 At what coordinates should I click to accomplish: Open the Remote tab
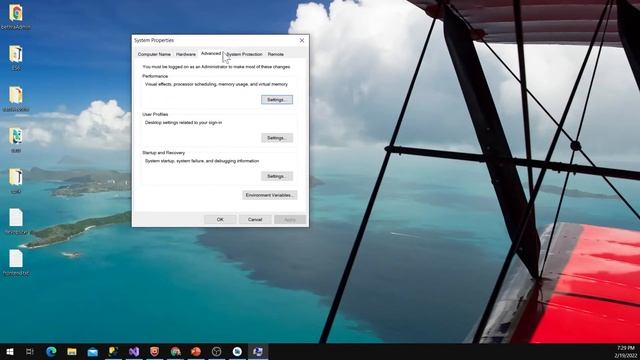(x=276, y=54)
